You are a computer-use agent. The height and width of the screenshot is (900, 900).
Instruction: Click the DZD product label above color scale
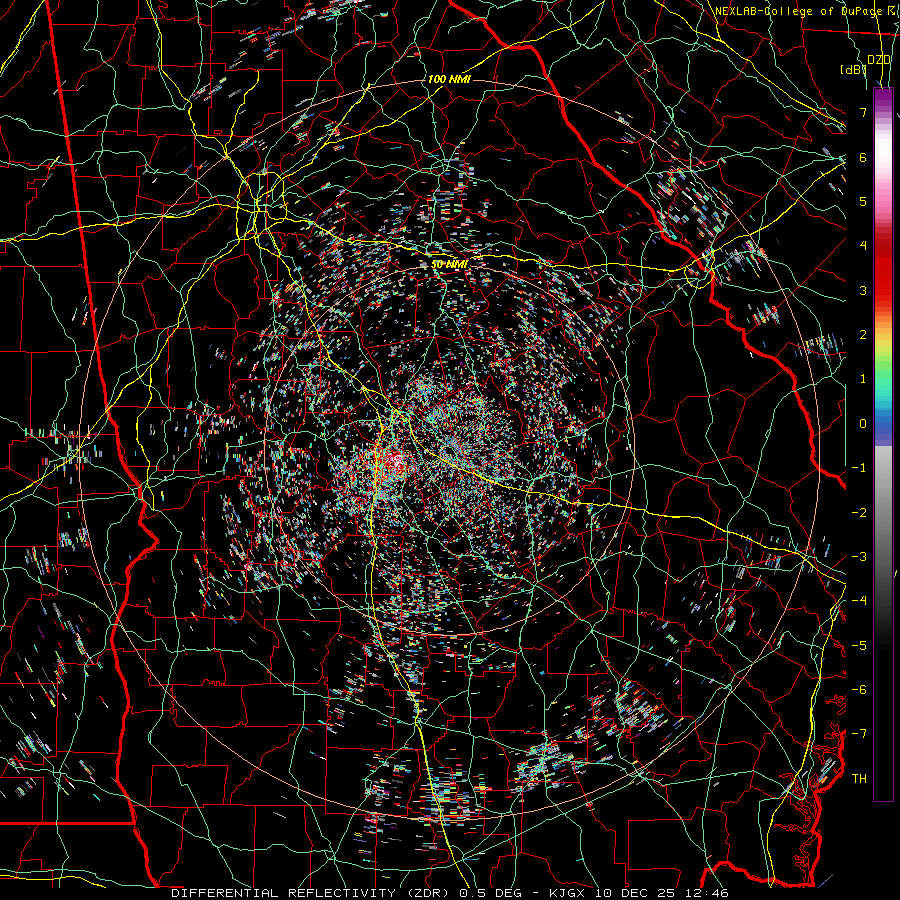(879, 60)
